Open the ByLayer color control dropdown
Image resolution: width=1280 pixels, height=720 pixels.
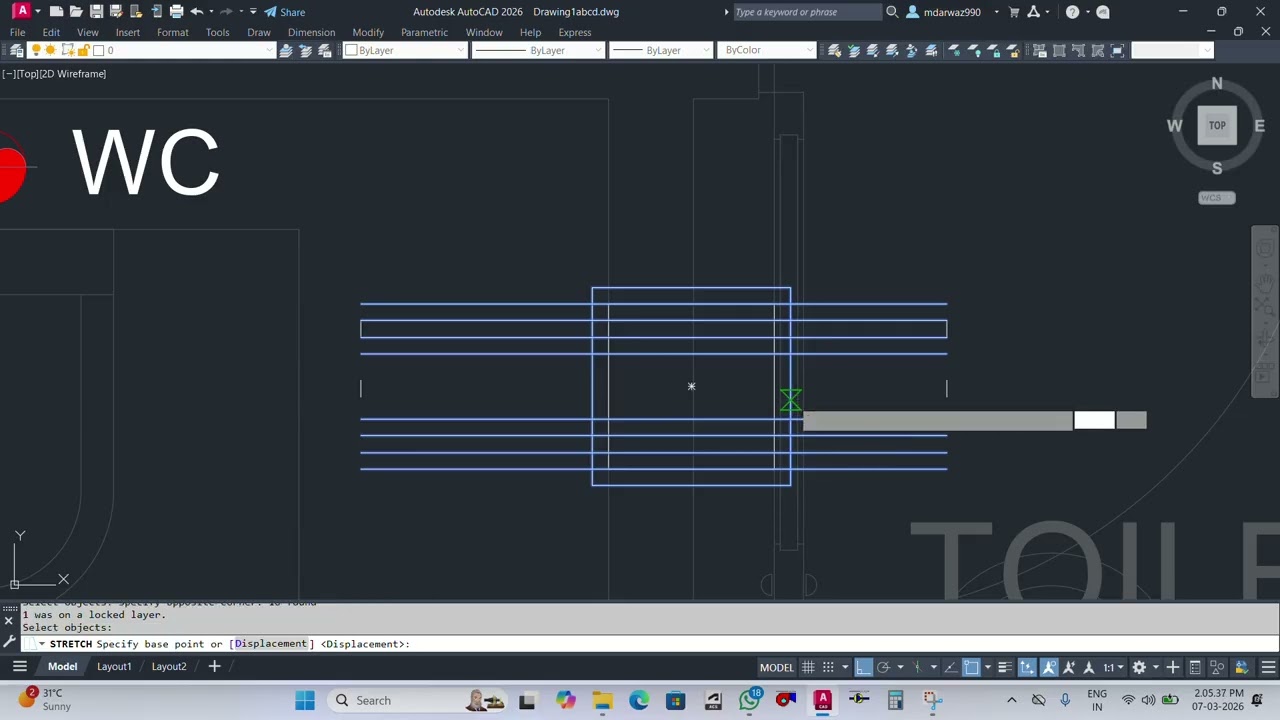tap(461, 50)
